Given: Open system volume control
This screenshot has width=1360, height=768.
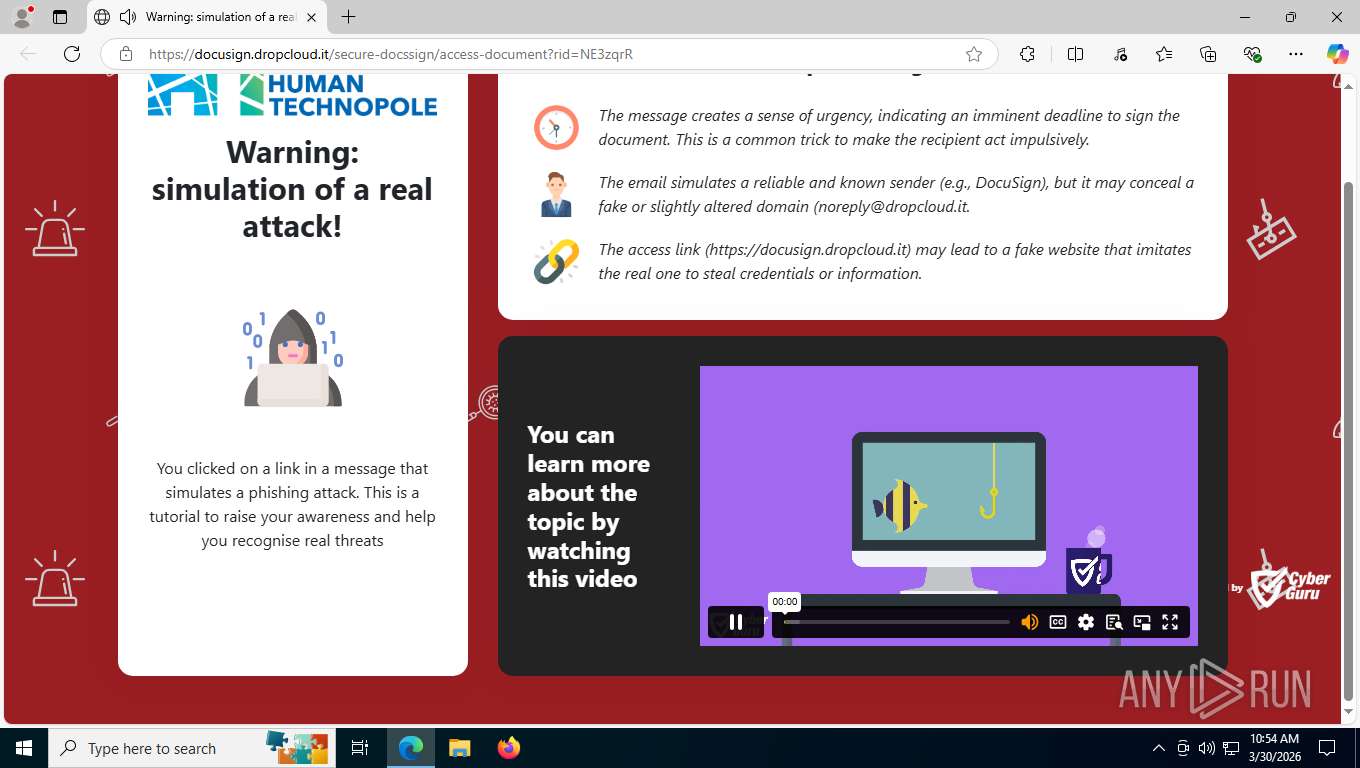Looking at the screenshot, I should 1206,748.
